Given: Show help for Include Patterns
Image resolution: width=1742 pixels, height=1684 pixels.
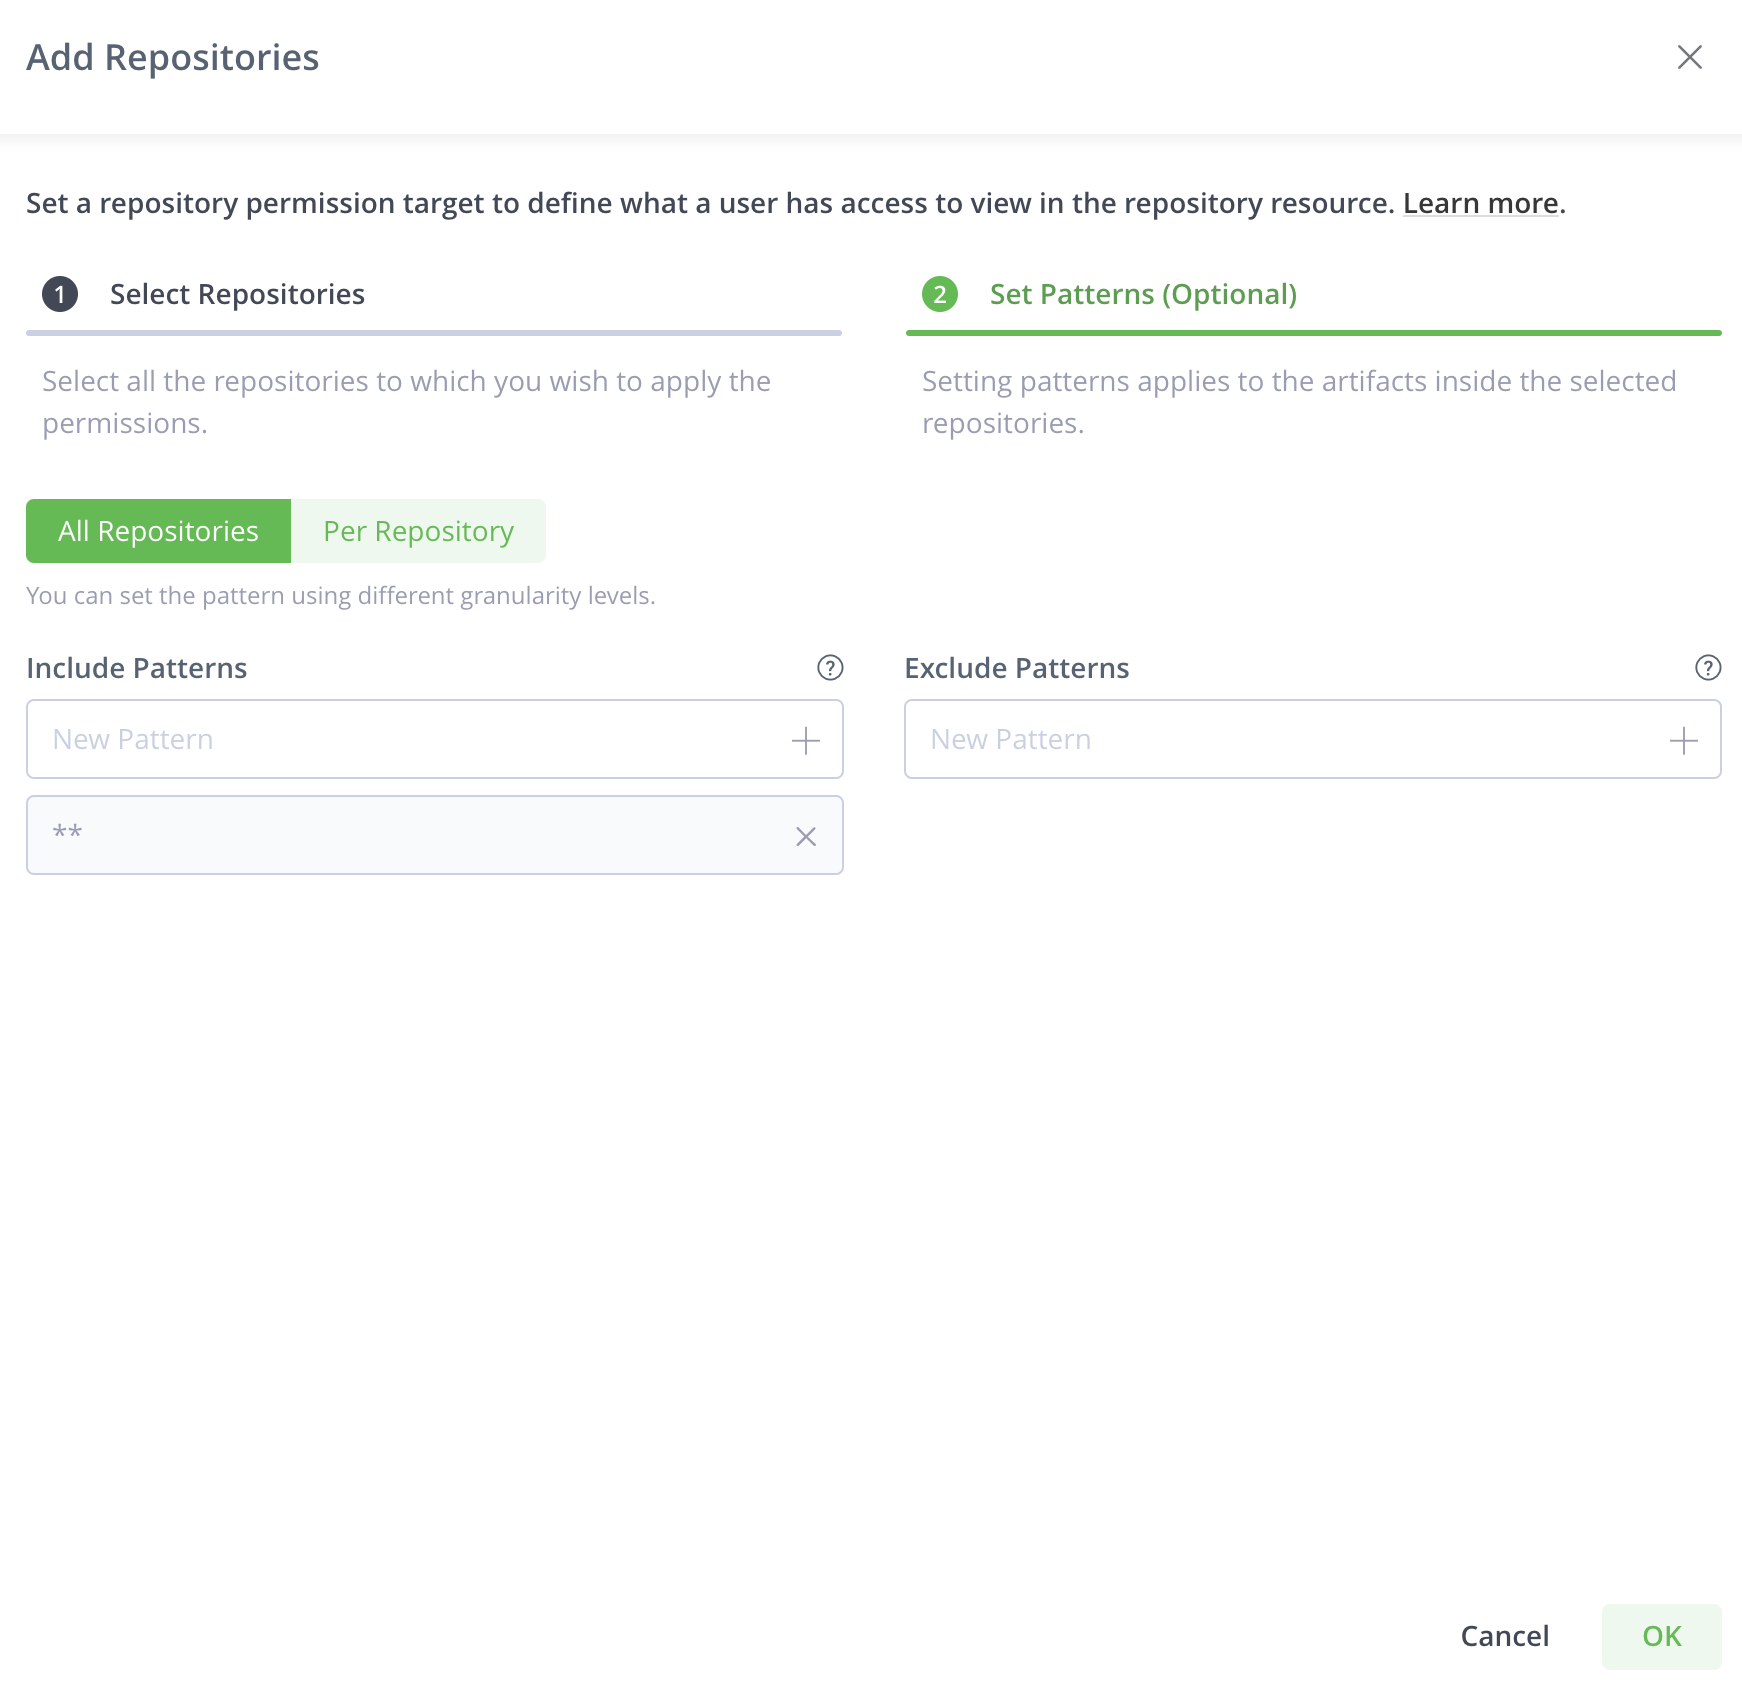Looking at the screenshot, I should click(x=830, y=668).
